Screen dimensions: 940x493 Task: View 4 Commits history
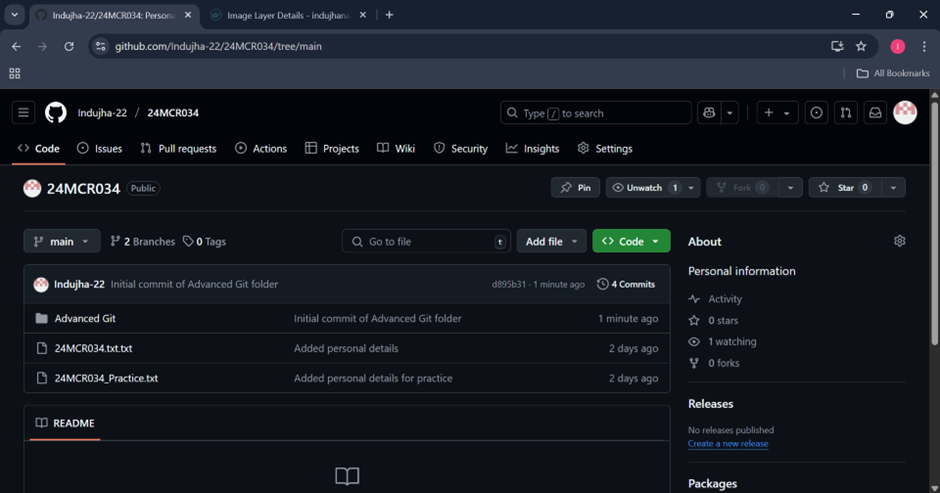tap(626, 284)
